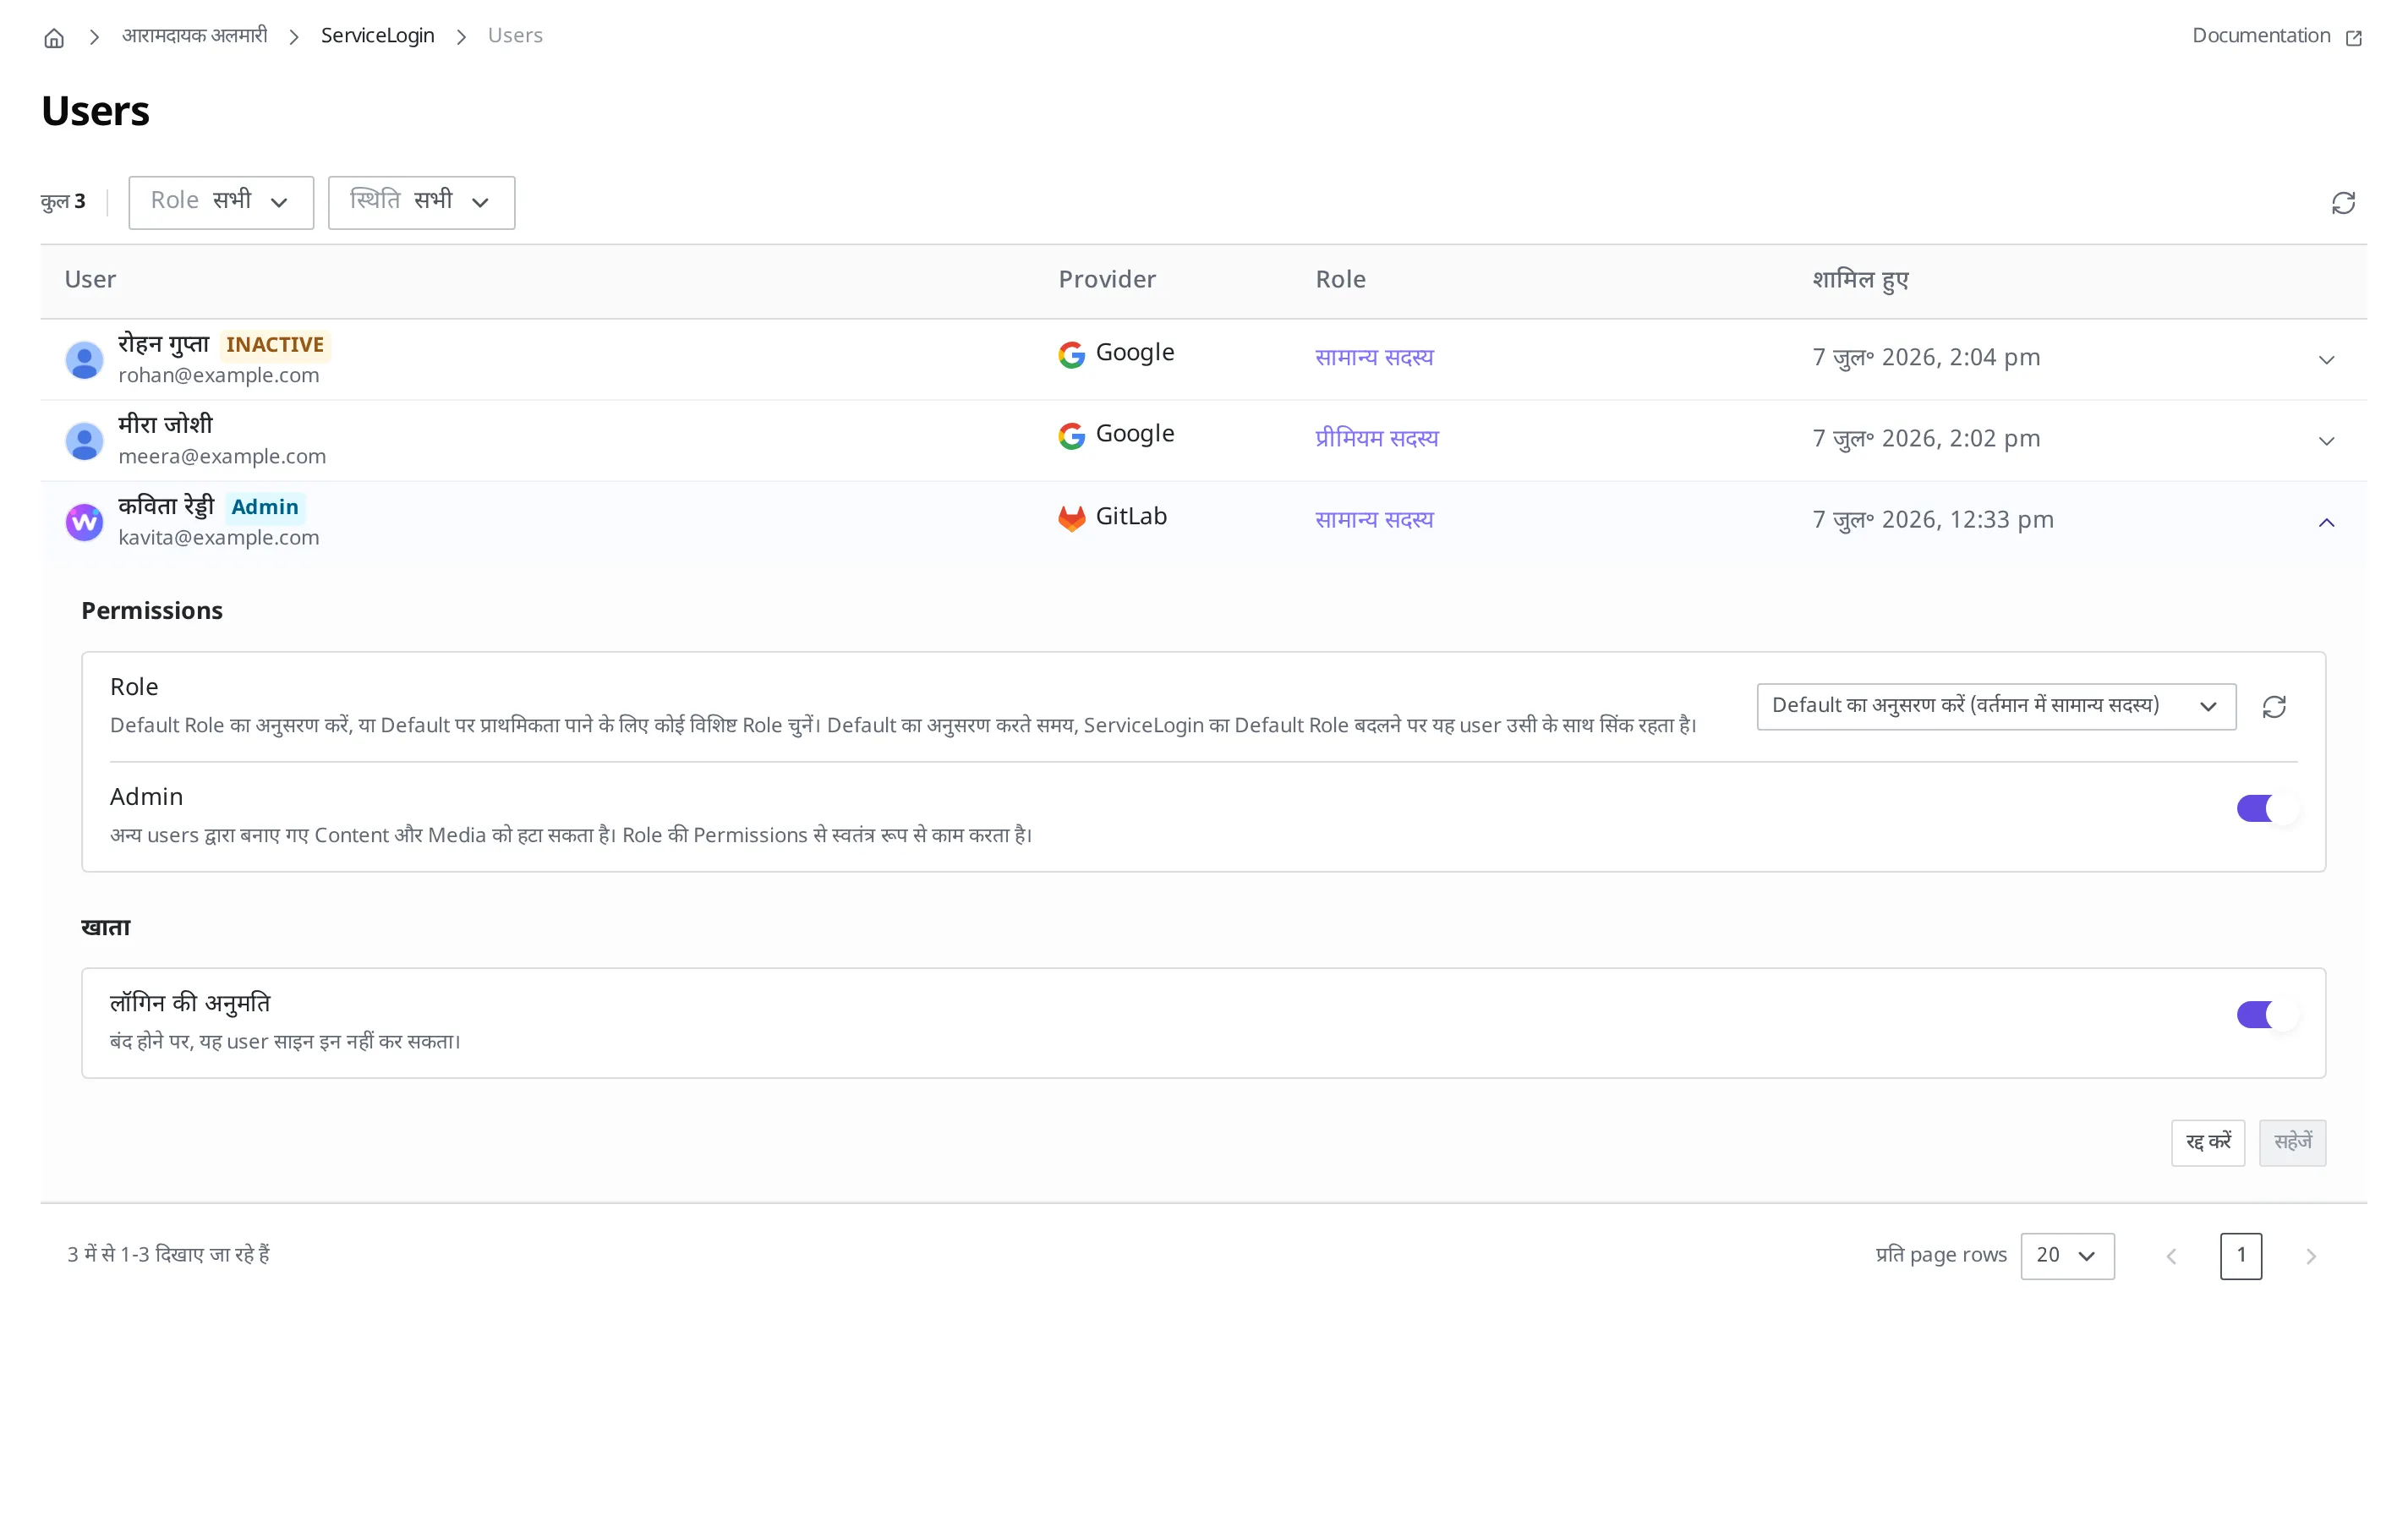Image resolution: width=2408 pixels, height=1522 pixels.
Task: Refresh the users list
Action: click(x=2343, y=203)
